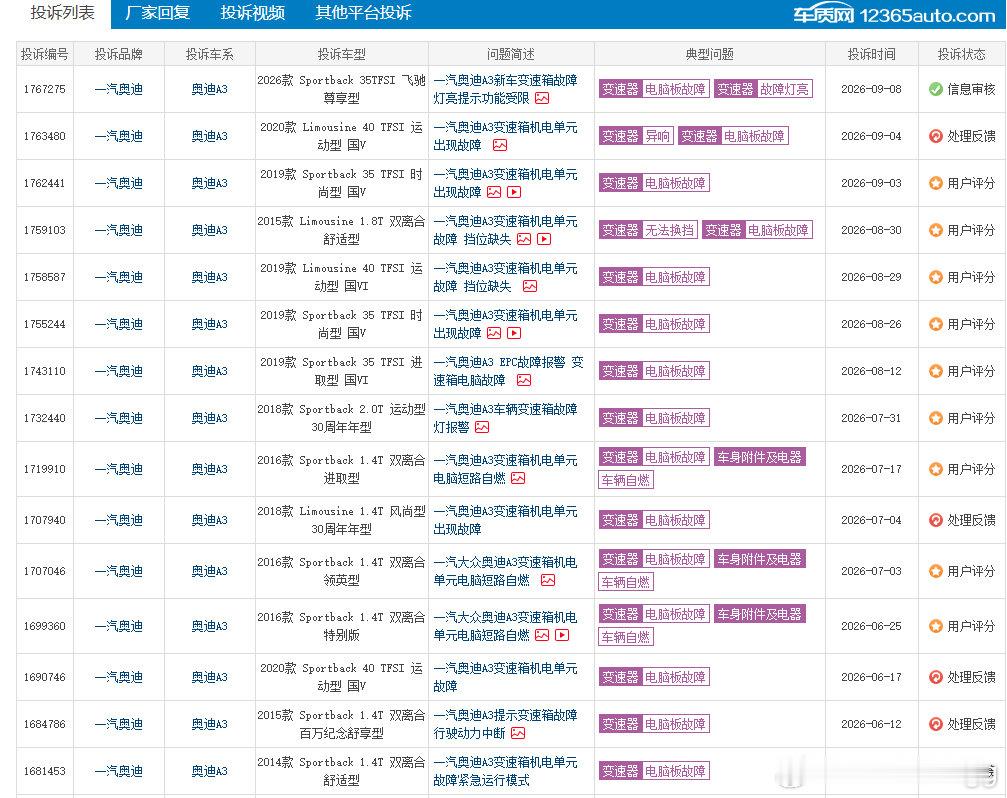The height and width of the screenshot is (798, 1007).
Task: Select model 2016款 Sportback 1.4T 双离合特别版
Action: point(341,626)
